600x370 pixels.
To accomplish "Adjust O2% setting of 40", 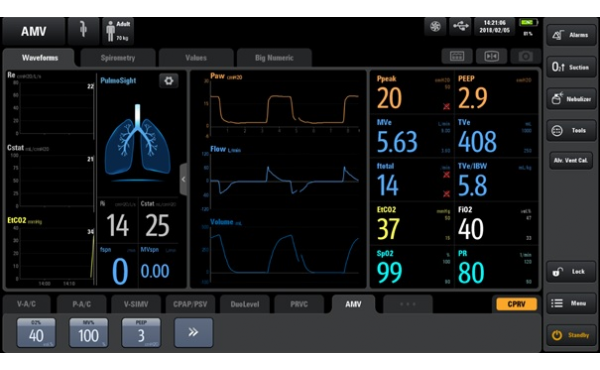I will click(x=36, y=332).
